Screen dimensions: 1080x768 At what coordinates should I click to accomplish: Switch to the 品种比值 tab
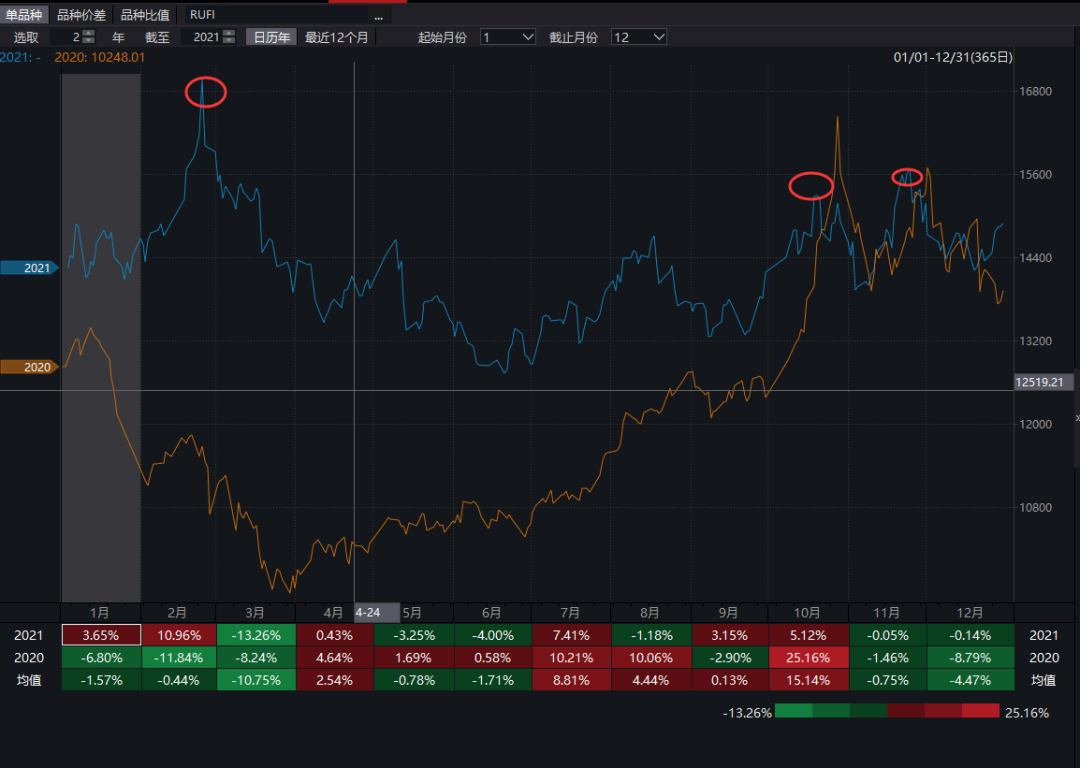tap(144, 15)
